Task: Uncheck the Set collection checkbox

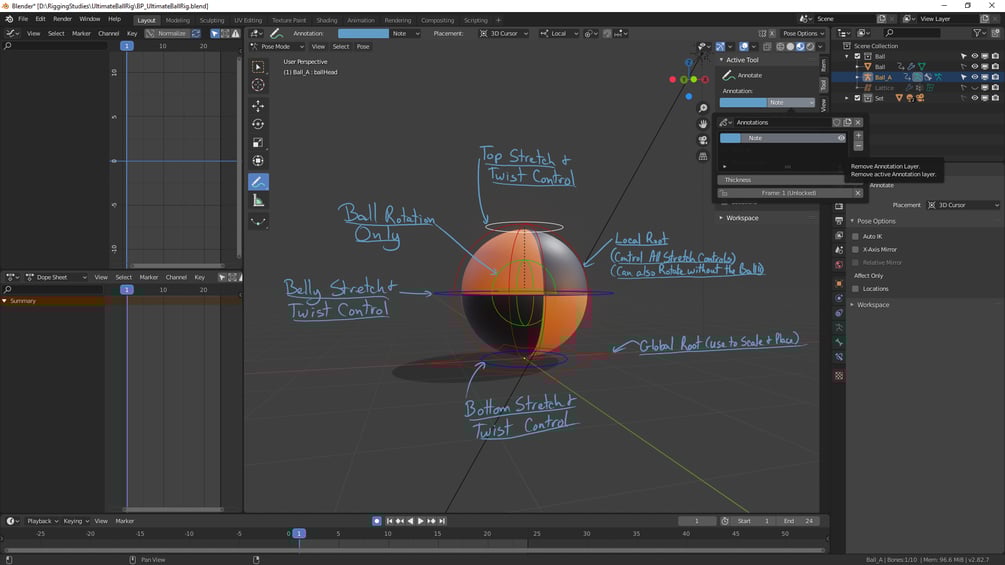Action: (x=857, y=98)
